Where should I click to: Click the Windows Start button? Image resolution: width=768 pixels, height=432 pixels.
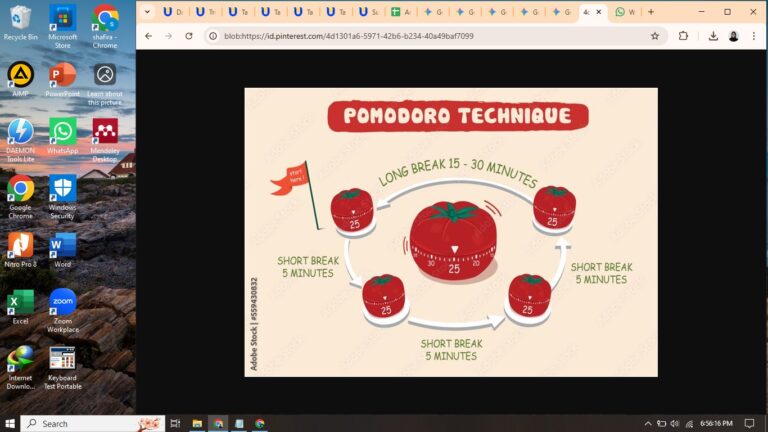pos(10,423)
